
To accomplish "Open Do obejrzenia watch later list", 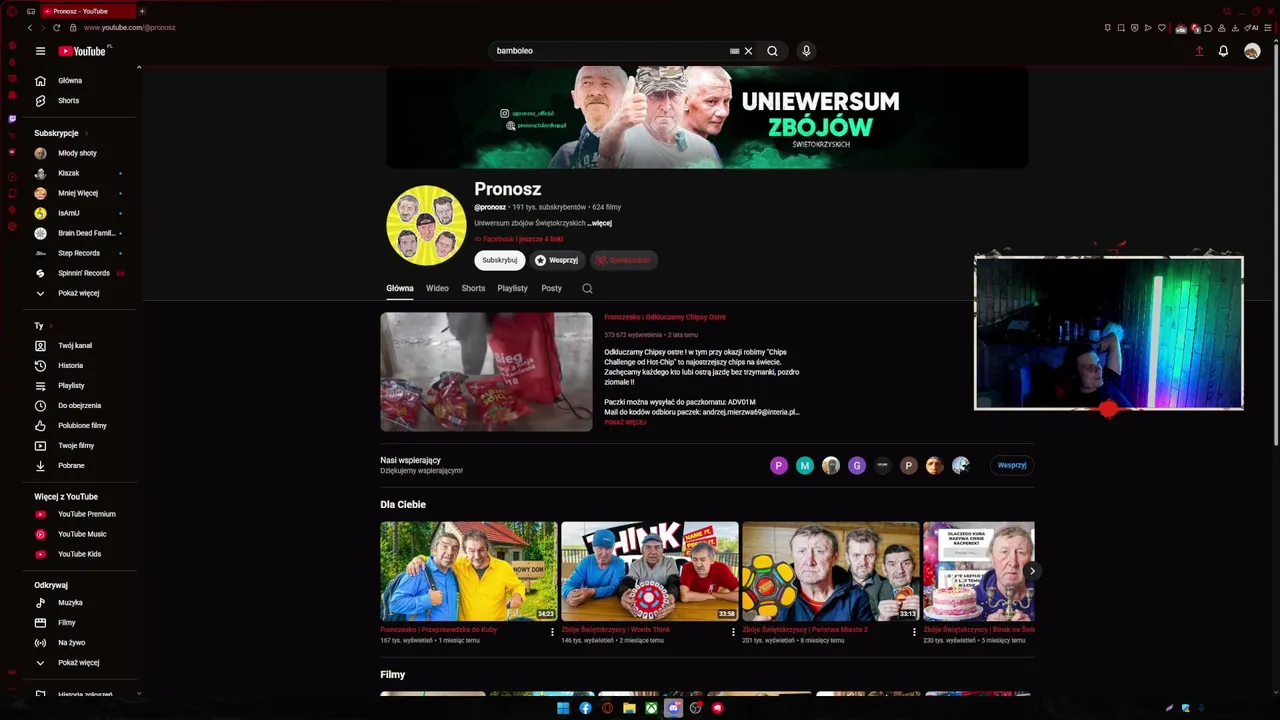I will tap(80, 406).
